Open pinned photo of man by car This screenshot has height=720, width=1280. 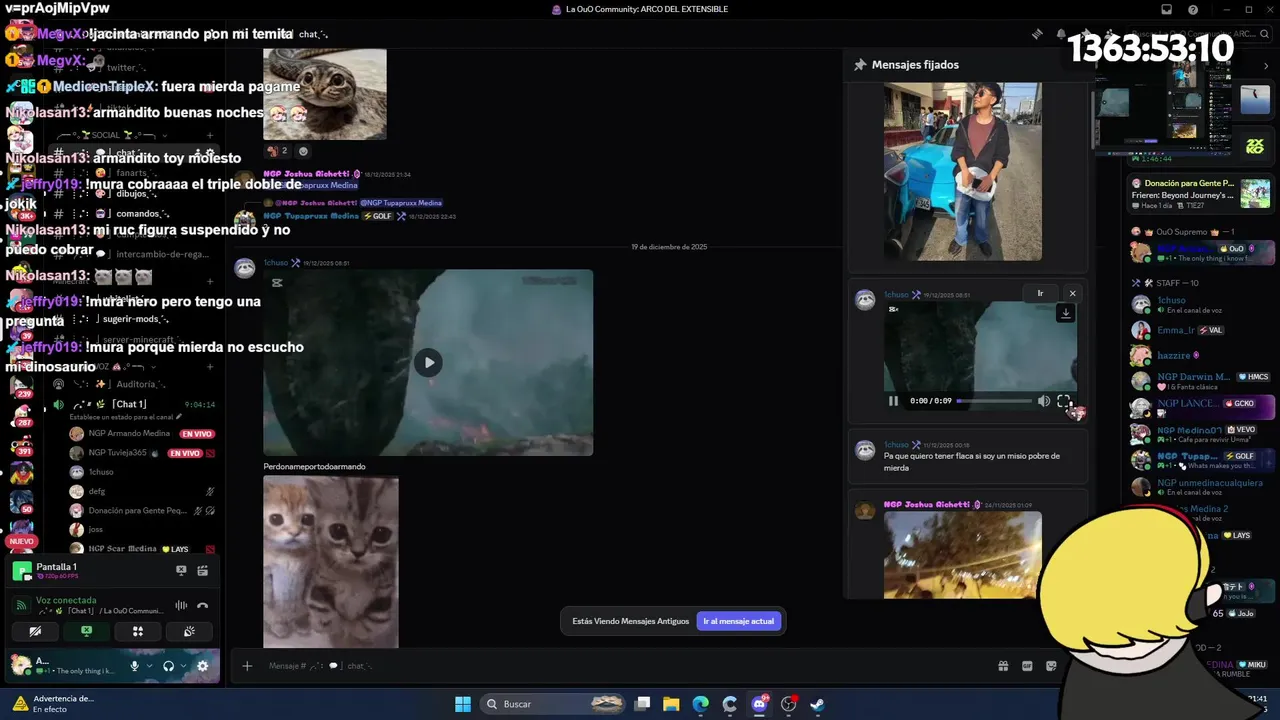click(963, 171)
